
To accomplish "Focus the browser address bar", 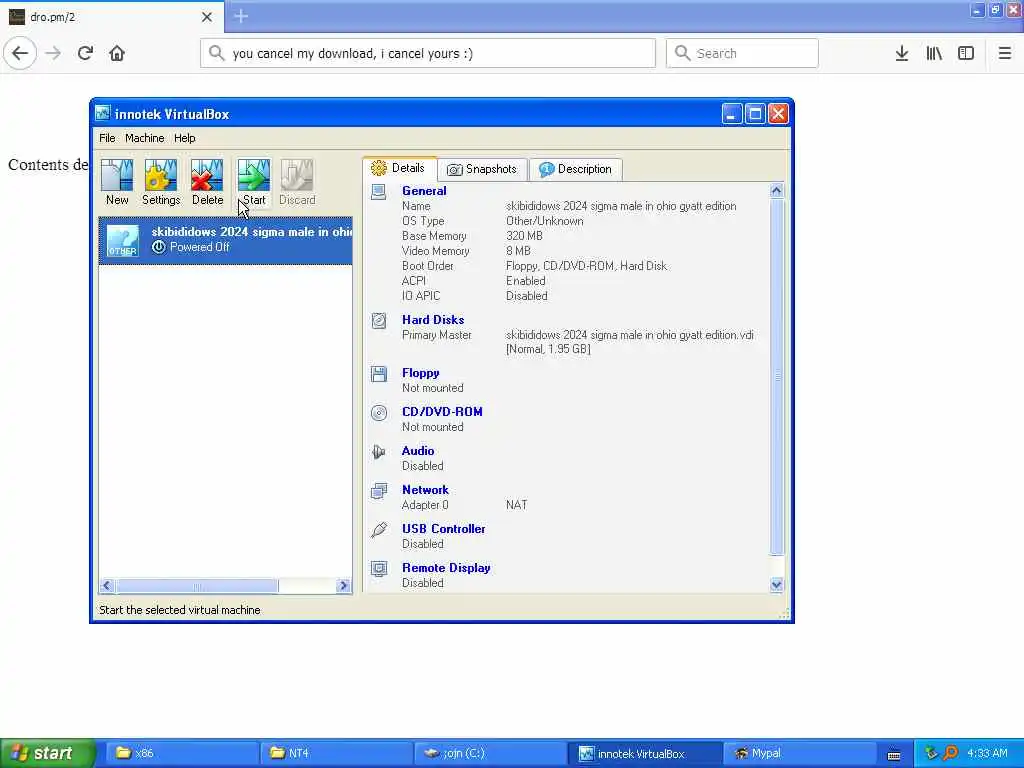I will click(x=428, y=53).
